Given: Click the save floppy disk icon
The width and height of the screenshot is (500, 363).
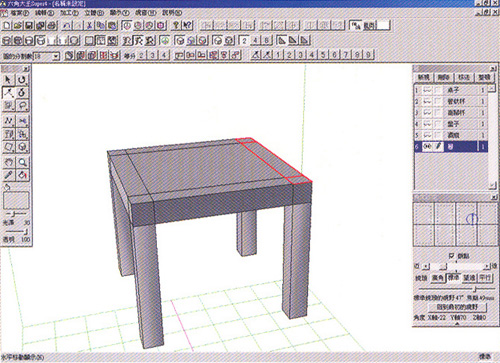Looking at the screenshot, I should tap(29, 25).
